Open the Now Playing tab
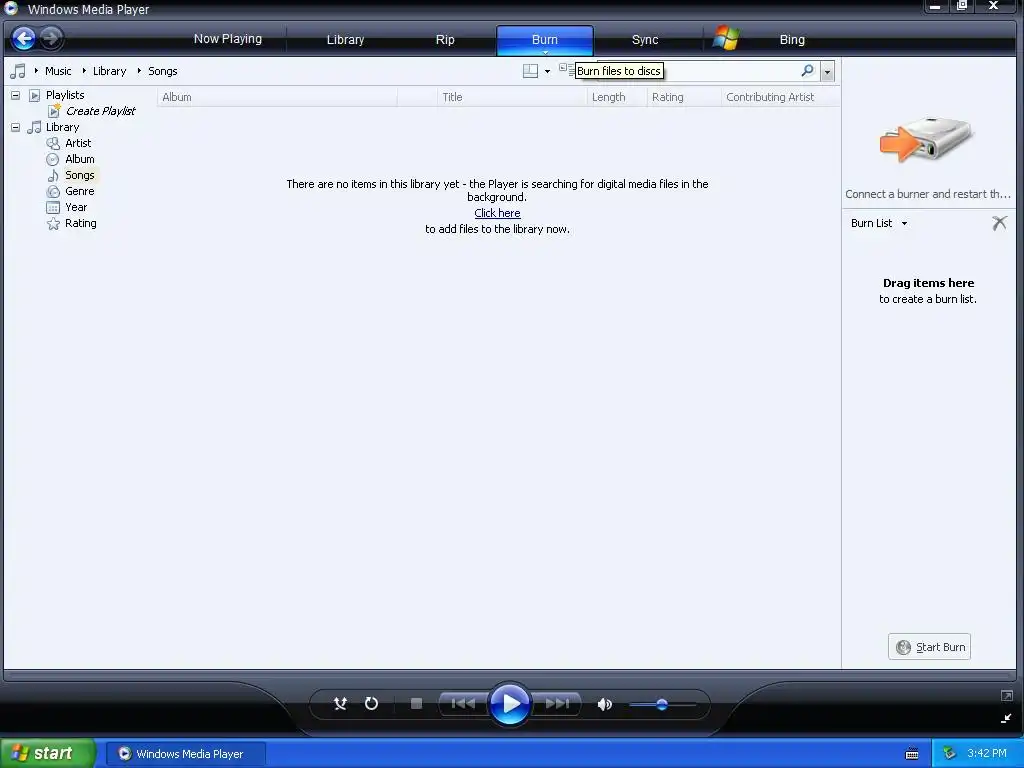Screen dimensions: 1024x768 (228, 39)
